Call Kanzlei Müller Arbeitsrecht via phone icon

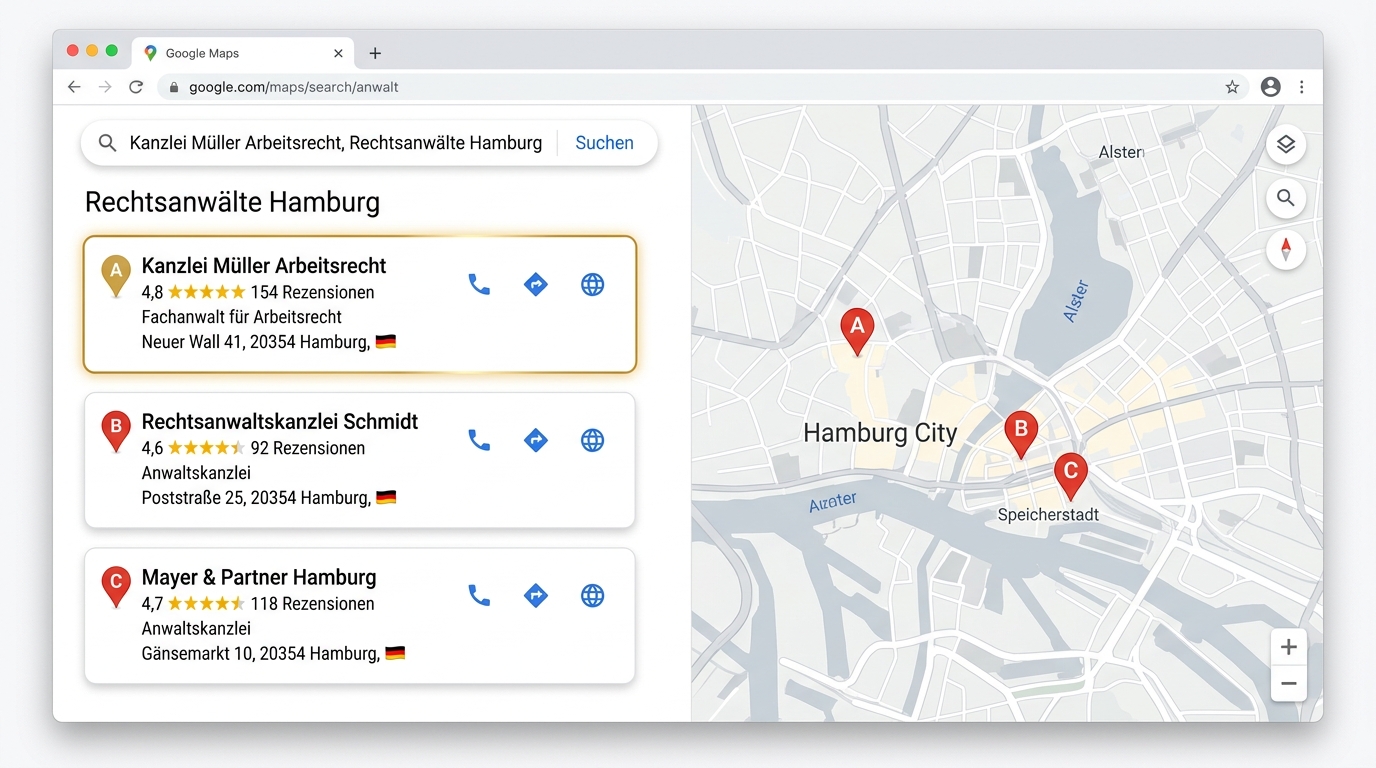click(x=479, y=284)
